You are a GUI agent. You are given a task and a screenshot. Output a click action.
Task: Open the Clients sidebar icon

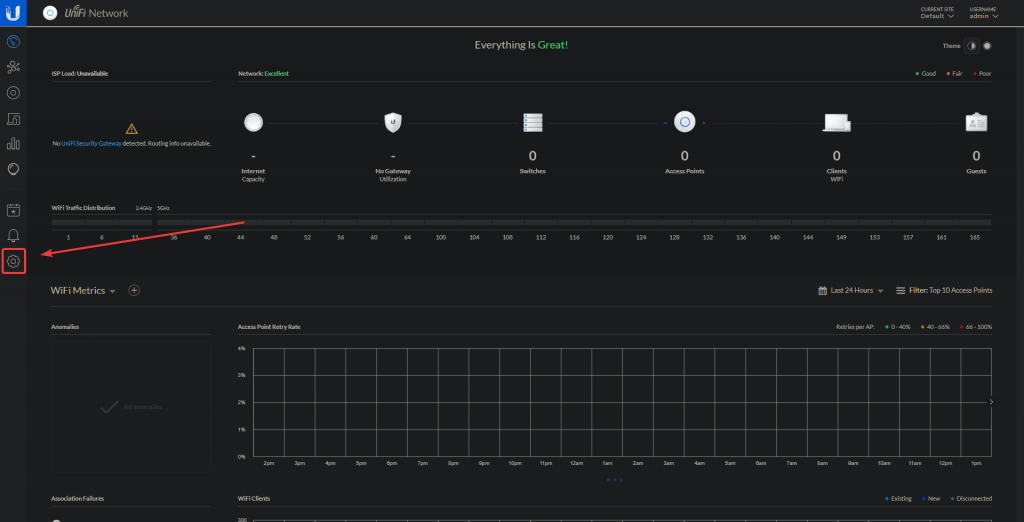[x=13, y=119]
